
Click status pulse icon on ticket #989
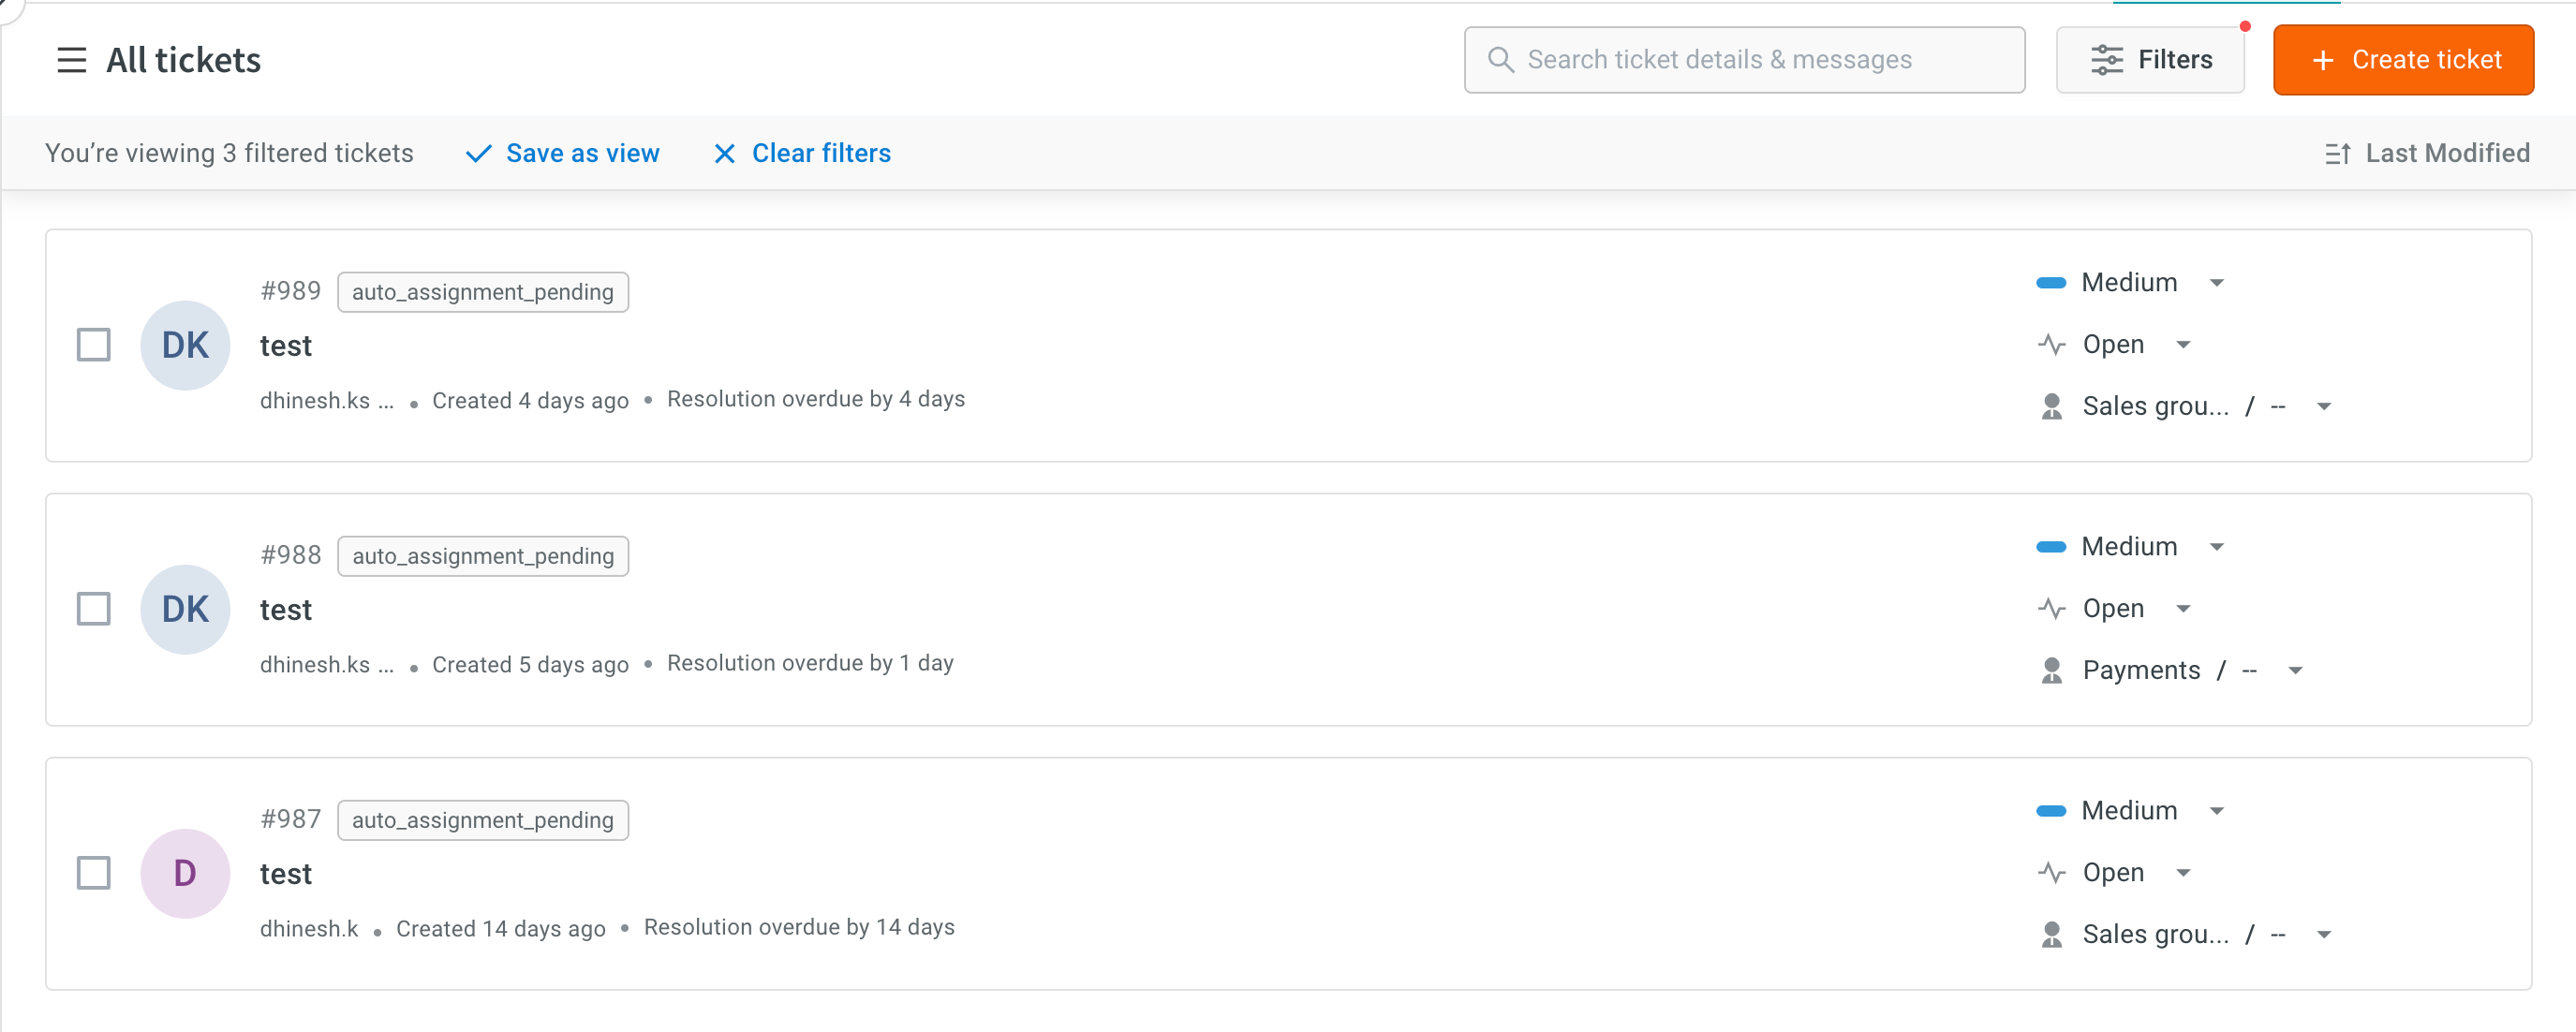click(2051, 345)
